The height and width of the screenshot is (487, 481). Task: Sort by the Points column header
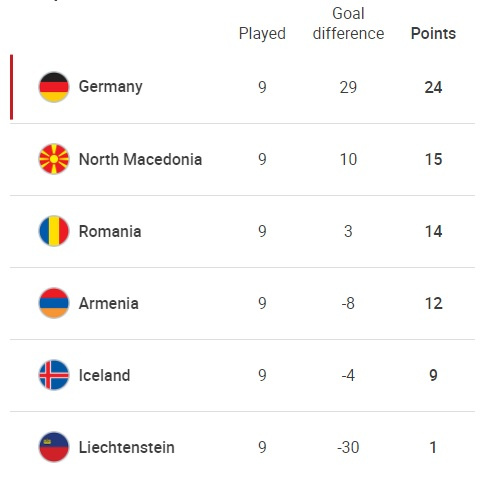pyautogui.click(x=433, y=33)
